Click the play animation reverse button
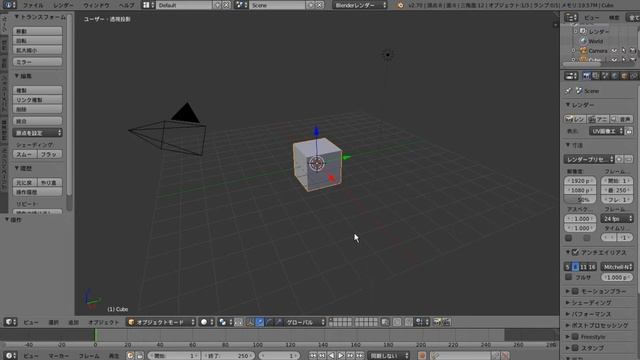Screen dimensions: 640x360 pos(331,356)
